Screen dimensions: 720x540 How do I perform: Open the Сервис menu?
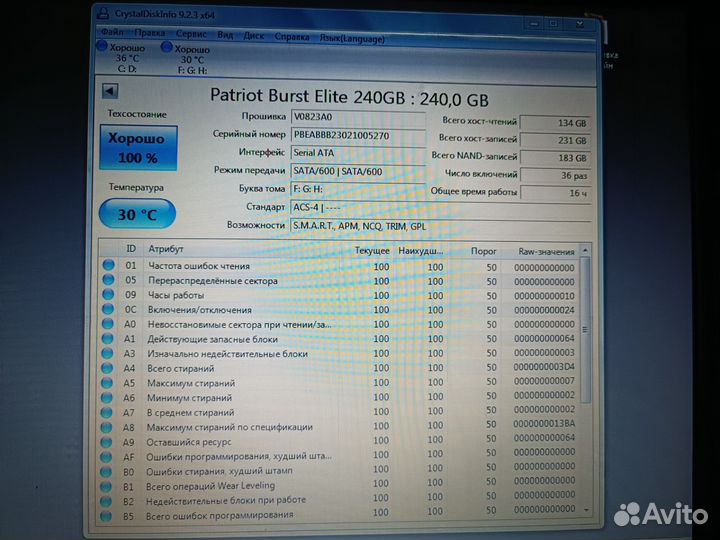(x=191, y=34)
